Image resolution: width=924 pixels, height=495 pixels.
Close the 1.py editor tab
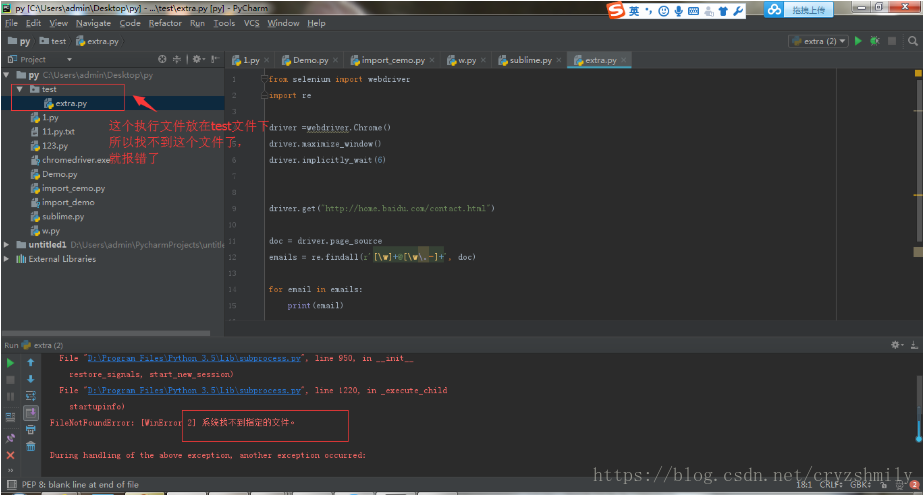tap(267, 60)
